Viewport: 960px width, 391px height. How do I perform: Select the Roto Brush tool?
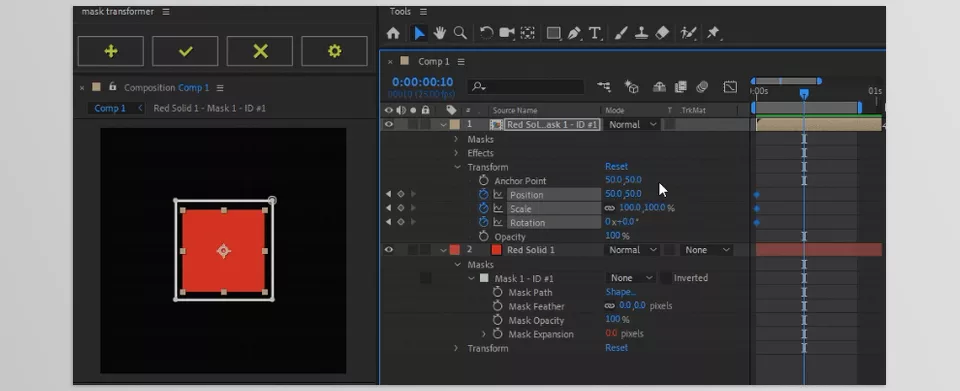click(x=688, y=33)
